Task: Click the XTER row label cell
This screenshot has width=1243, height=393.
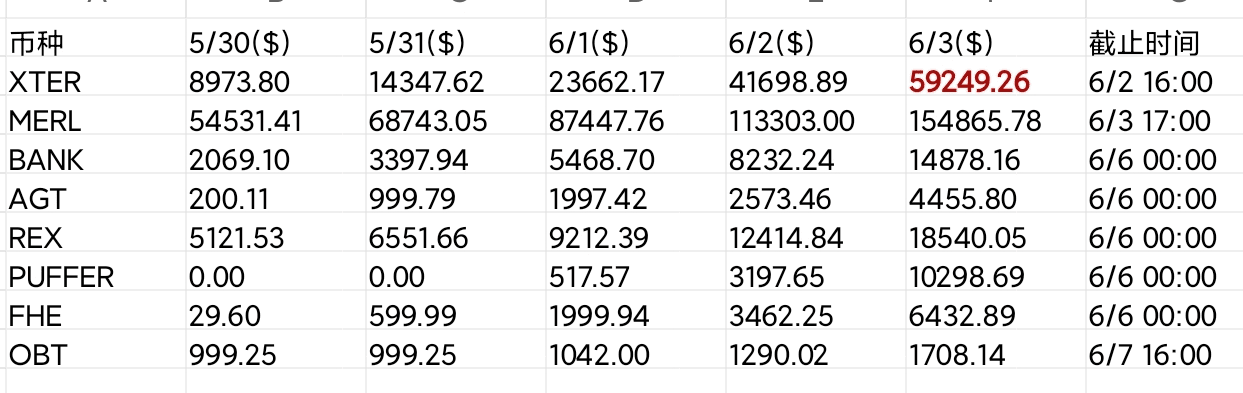Action: [94, 82]
